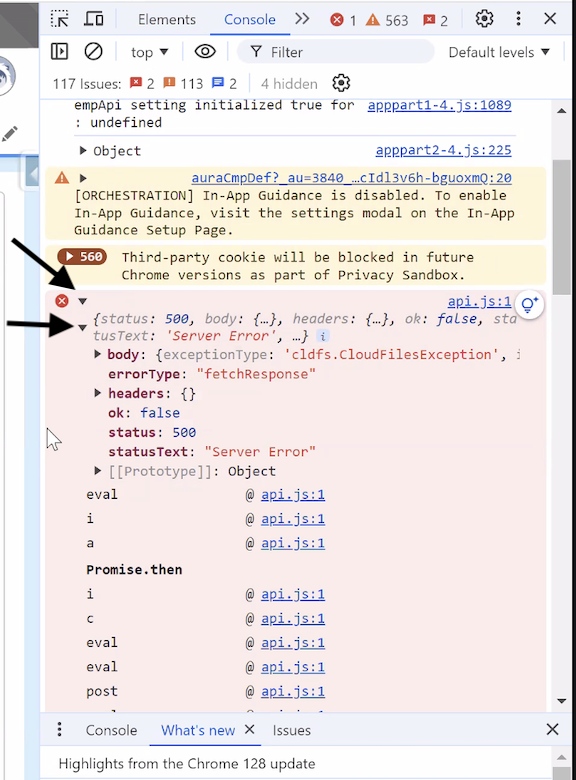The height and width of the screenshot is (780, 576).
Task: Focus the console Filter field
Action: (336, 52)
